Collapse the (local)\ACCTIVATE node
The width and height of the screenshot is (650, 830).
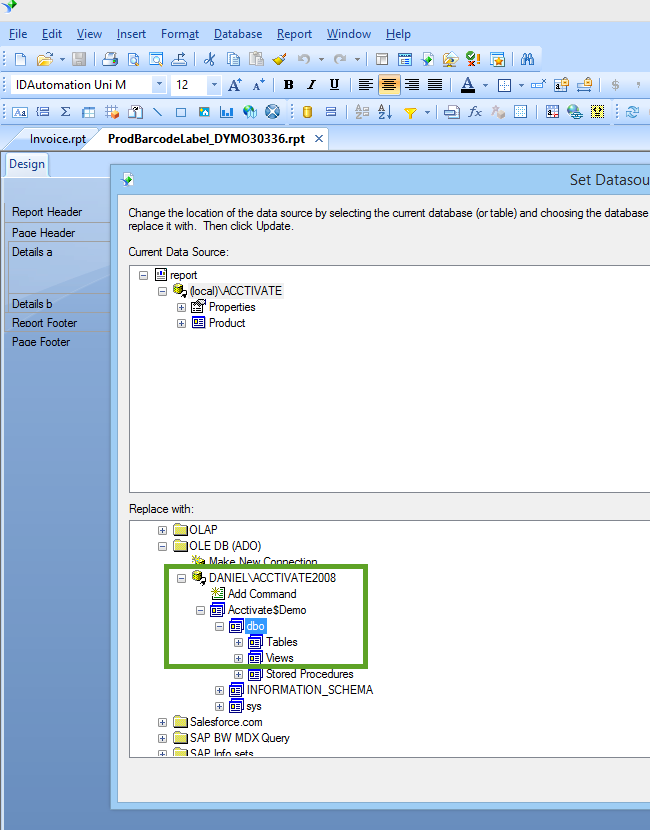pyautogui.click(x=162, y=291)
